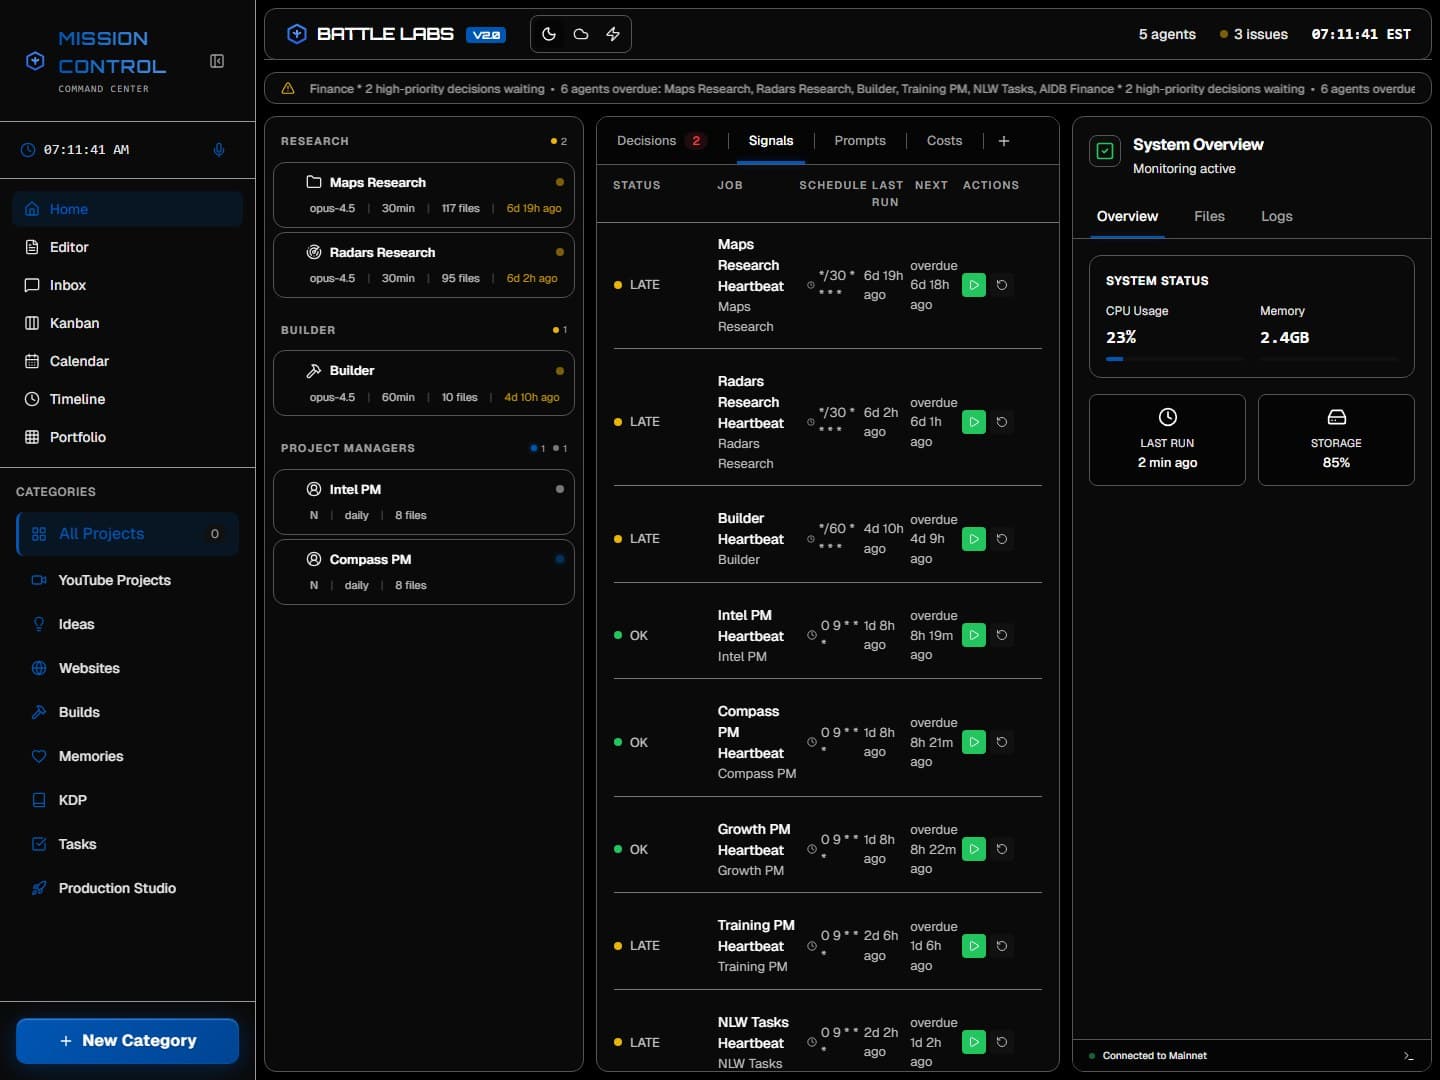
Task: Open the 3 issues indicator
Action: click(1254, 34)
